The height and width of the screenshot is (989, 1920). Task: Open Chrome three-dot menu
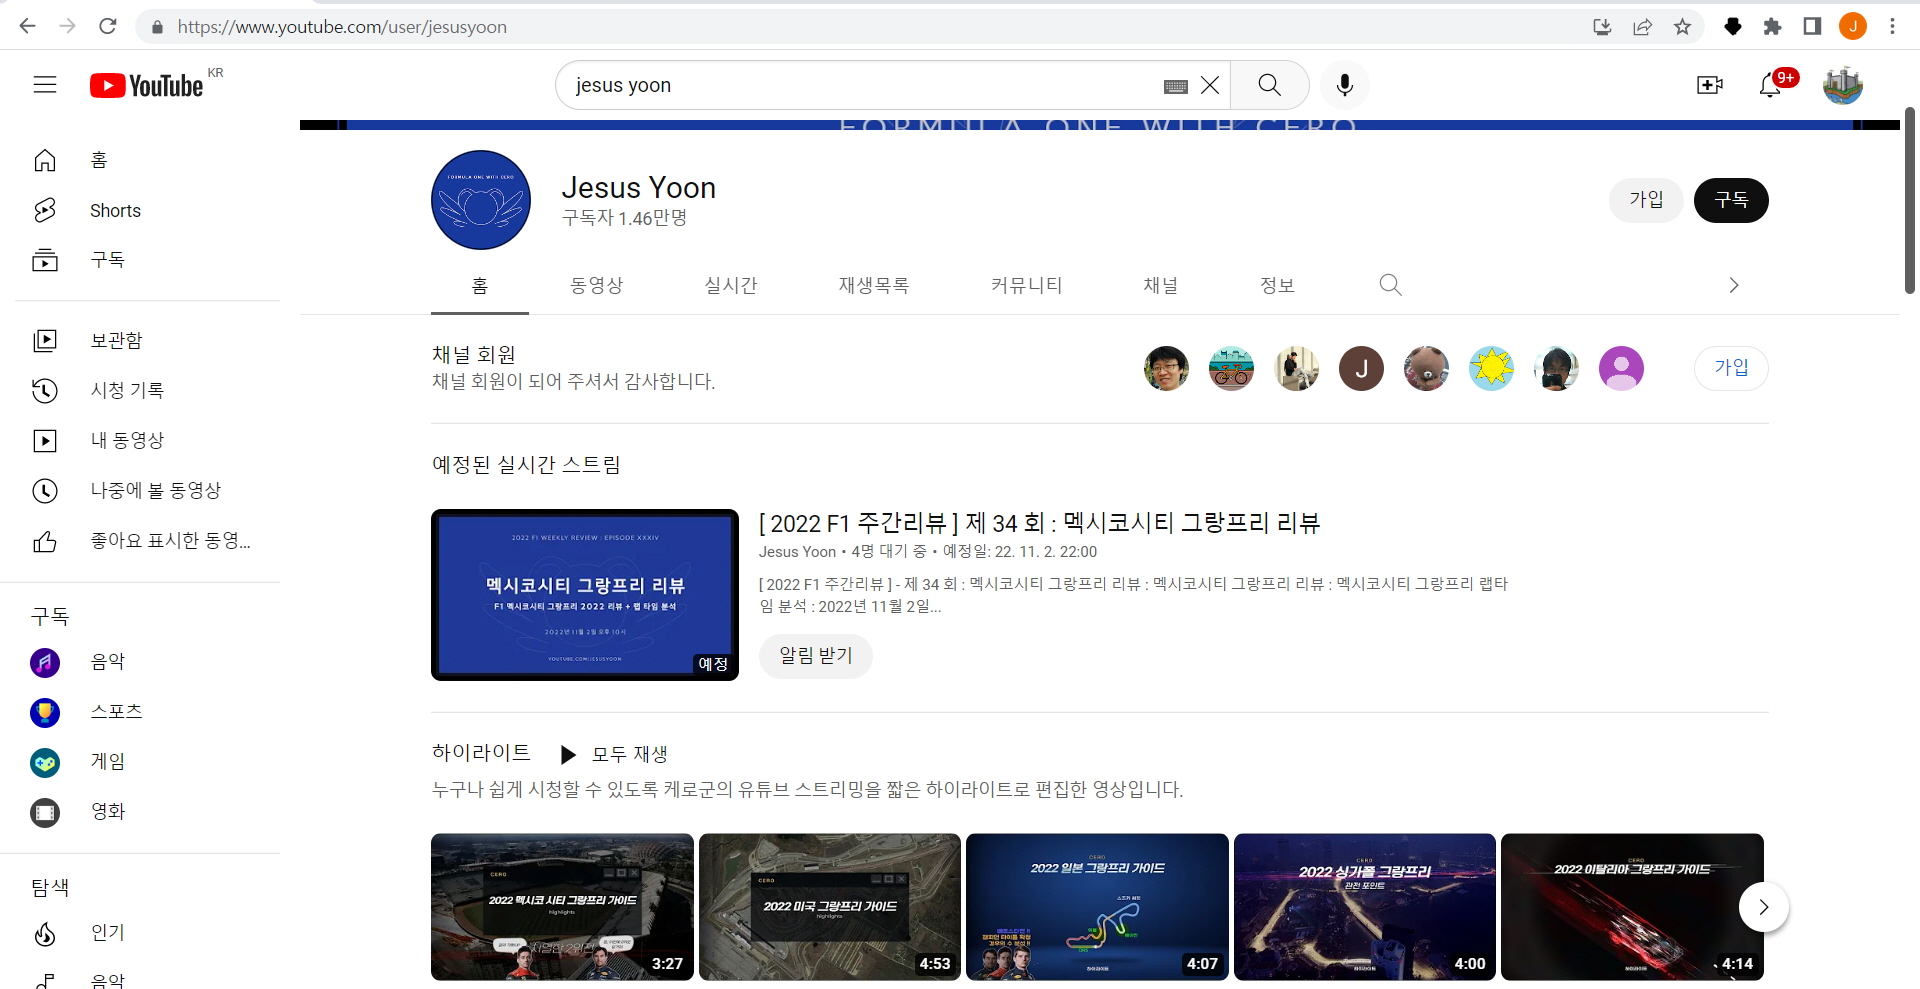[1892, 27]
